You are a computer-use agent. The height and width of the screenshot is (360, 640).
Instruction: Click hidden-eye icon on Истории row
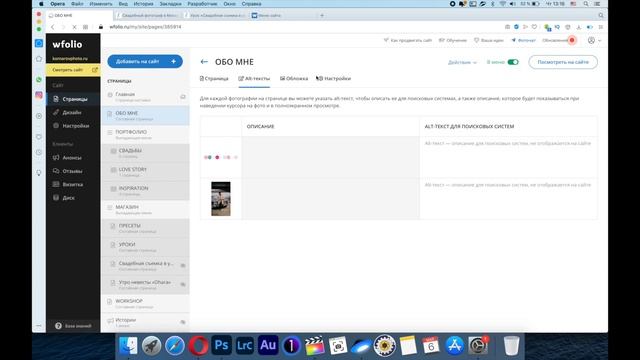pyautogui.click(x=183, y=322)
